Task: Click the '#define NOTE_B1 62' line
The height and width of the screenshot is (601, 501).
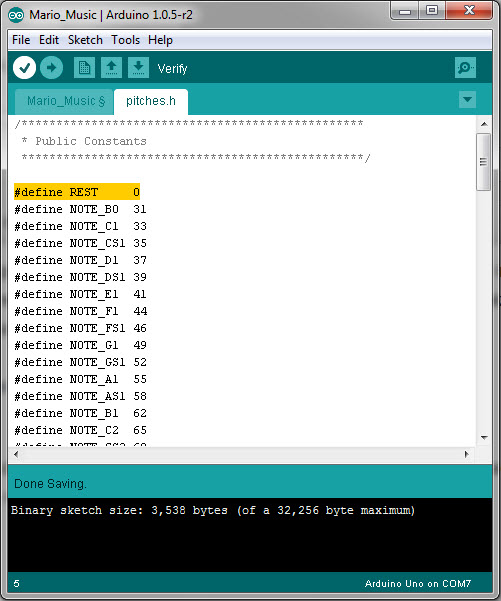Action: [x=80, y=413]
